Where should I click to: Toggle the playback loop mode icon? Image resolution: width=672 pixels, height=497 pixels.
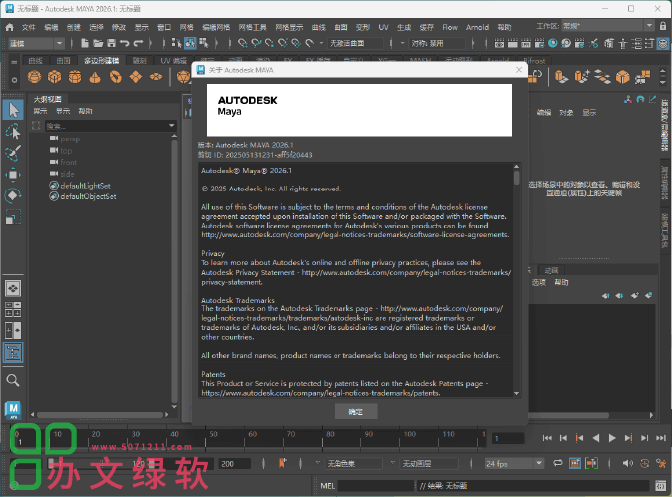[x=558, y=463]
